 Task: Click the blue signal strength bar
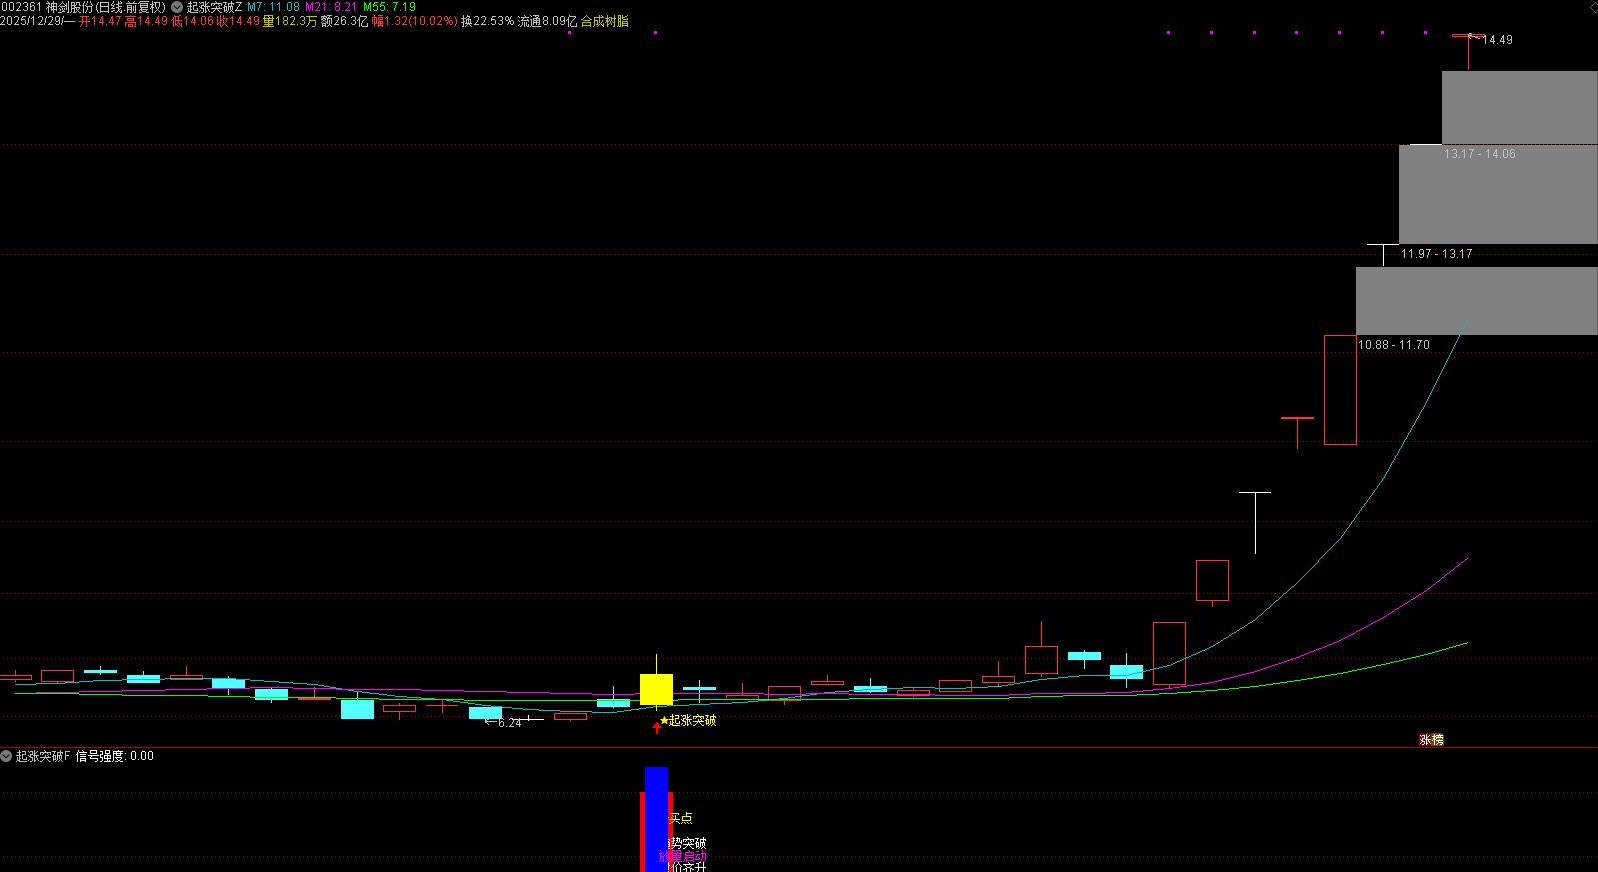[656, 819]
